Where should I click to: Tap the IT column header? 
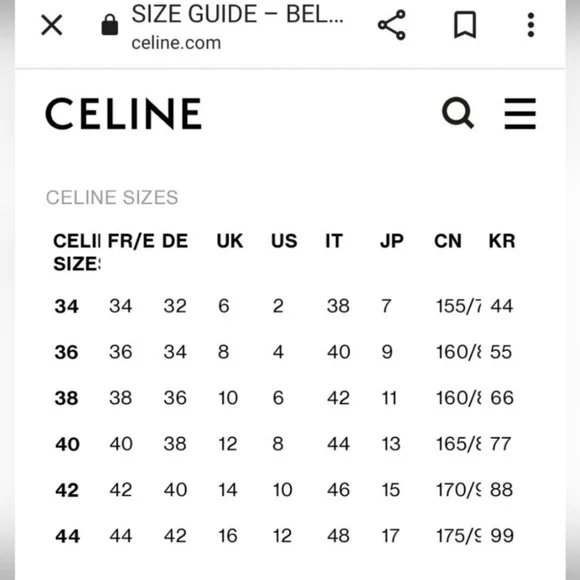334,241
